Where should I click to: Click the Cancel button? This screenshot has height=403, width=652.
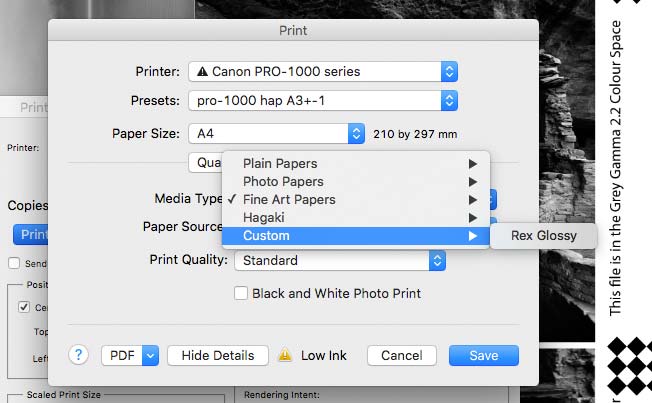[x=402, y=356]
